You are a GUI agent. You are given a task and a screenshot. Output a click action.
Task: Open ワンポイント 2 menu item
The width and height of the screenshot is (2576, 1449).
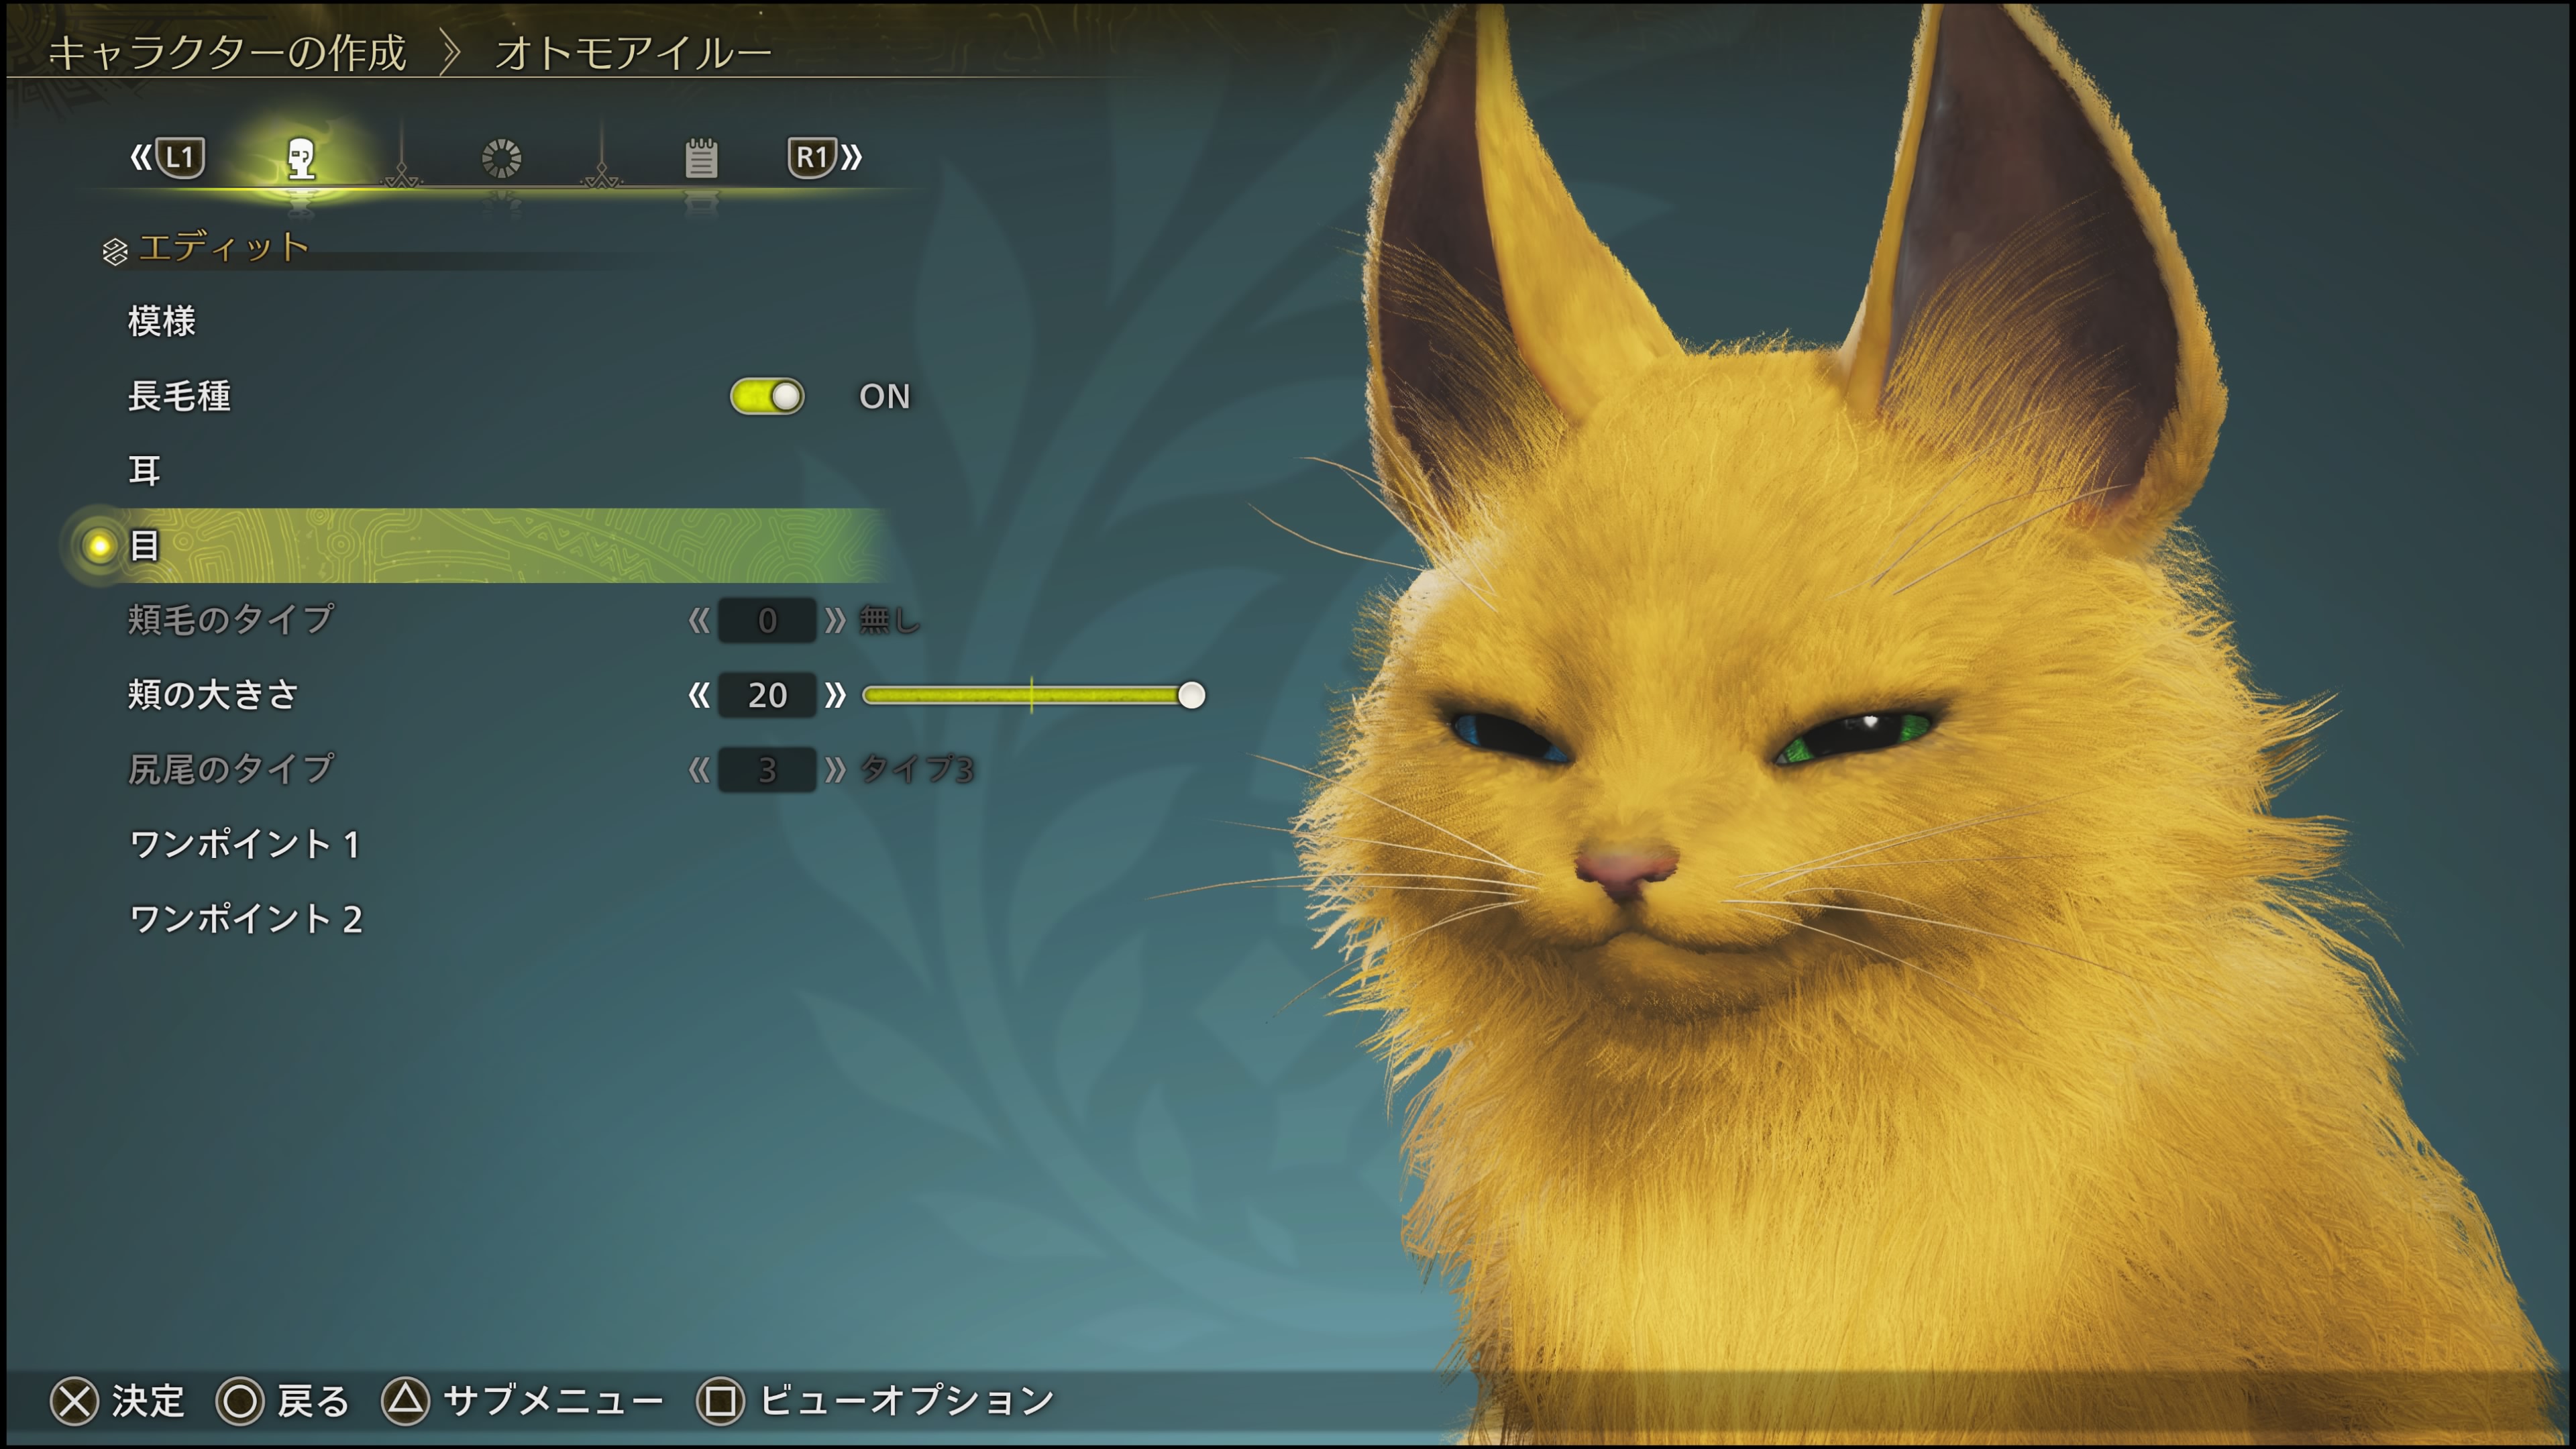(246, 919)
